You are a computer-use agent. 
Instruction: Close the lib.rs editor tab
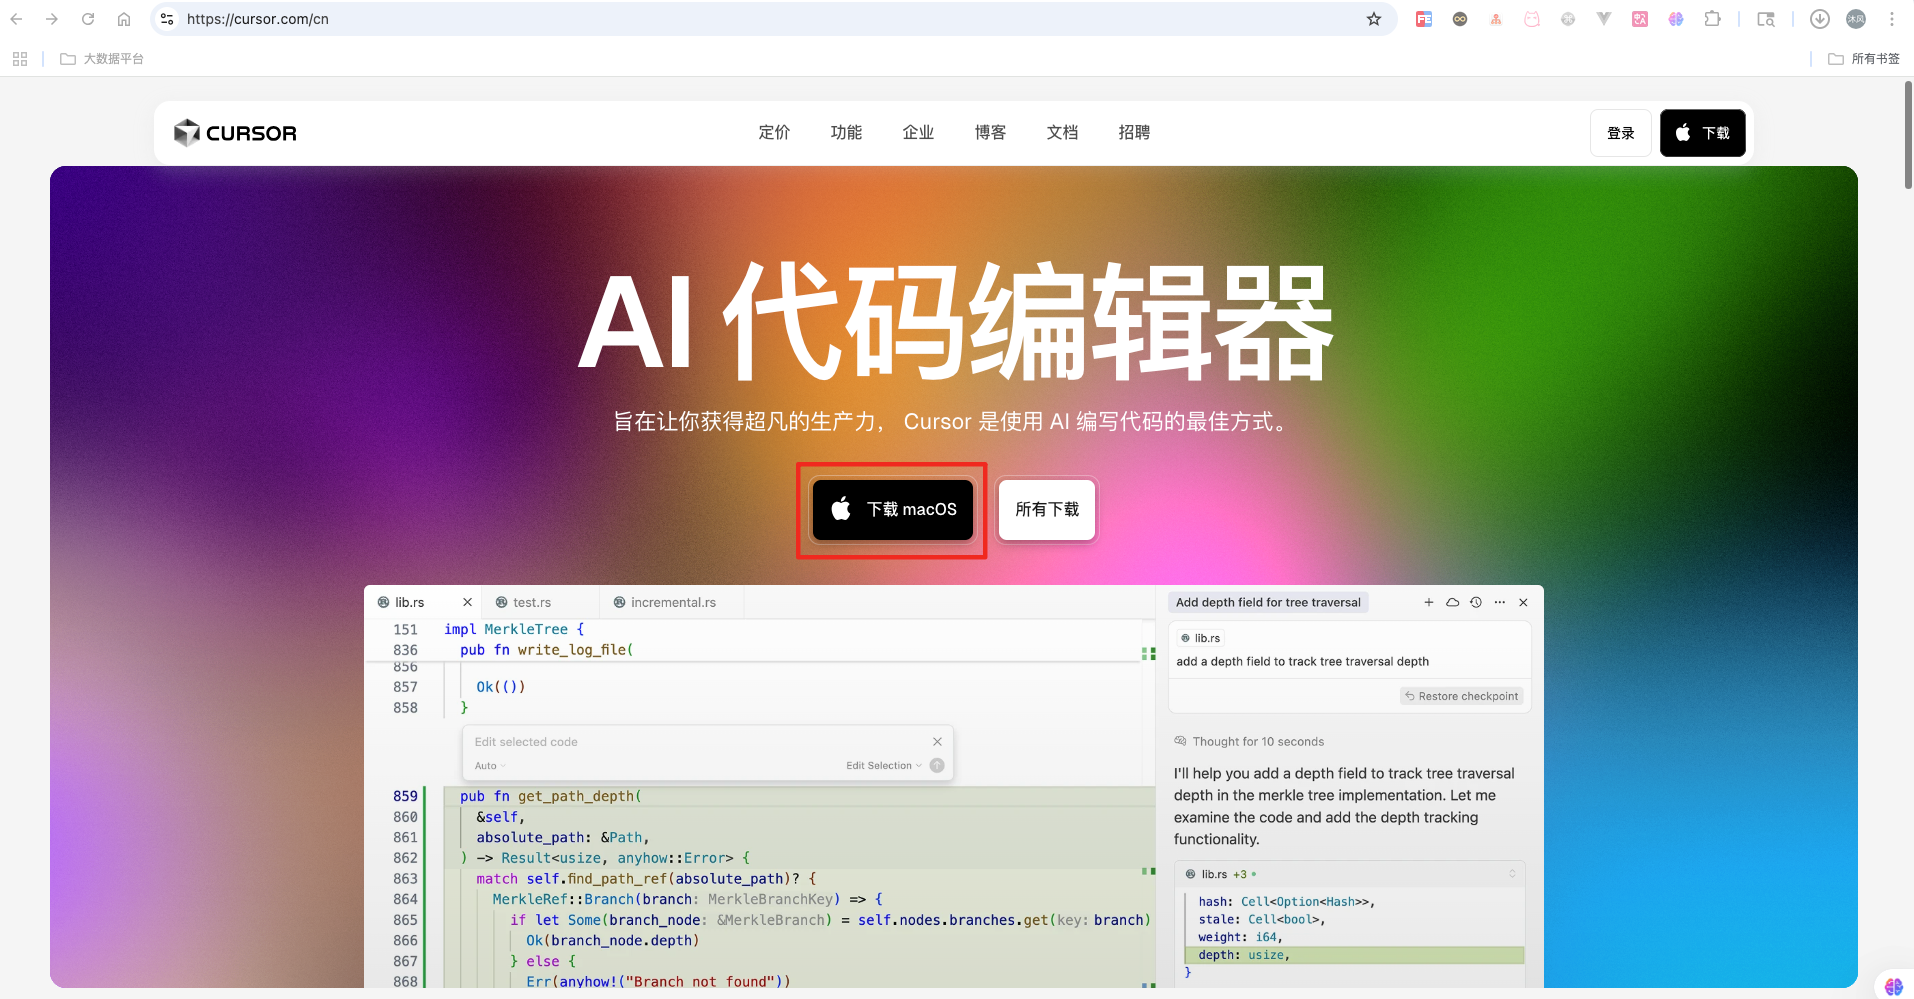[467, 602]
